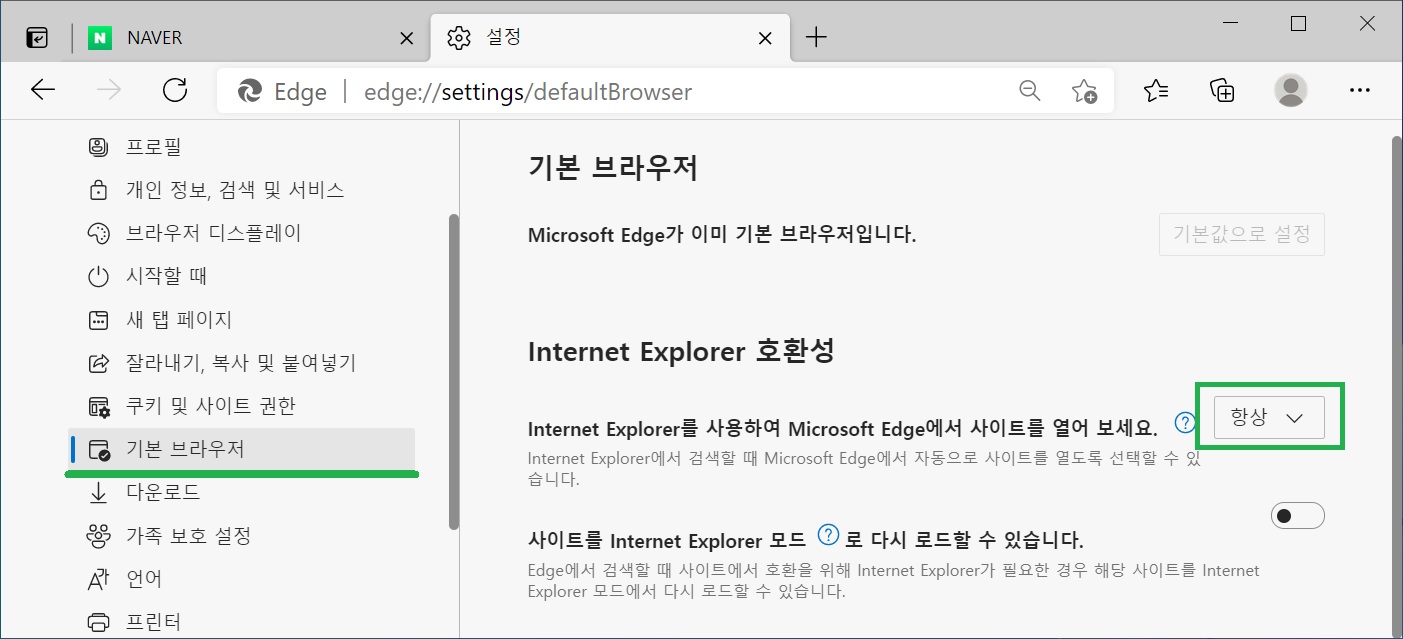
Task: Click the Edge logo in address bar
Action: point(249,92)
